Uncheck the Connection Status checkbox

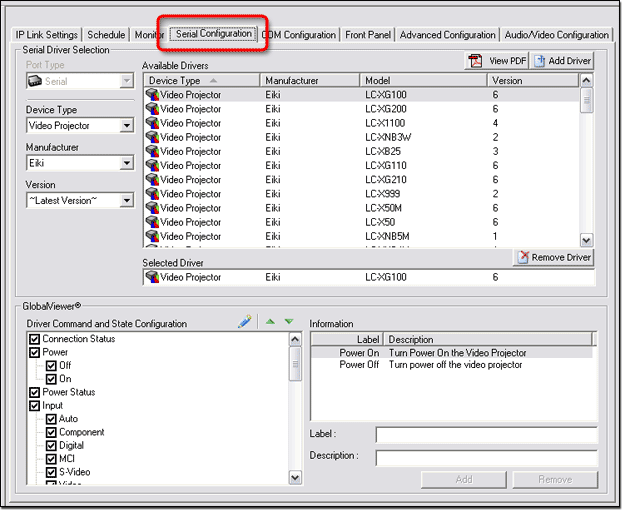click(35, 339)
